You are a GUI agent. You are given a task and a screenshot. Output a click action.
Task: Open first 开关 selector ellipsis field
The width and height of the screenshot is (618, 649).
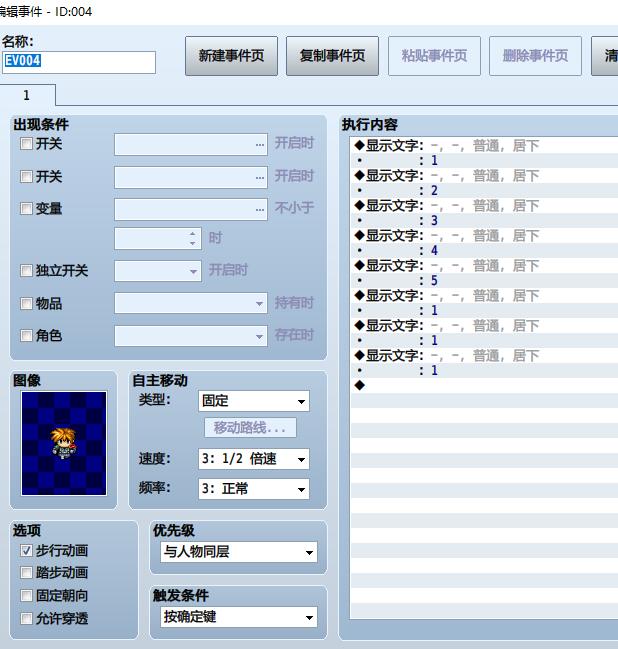click(191, 144)
